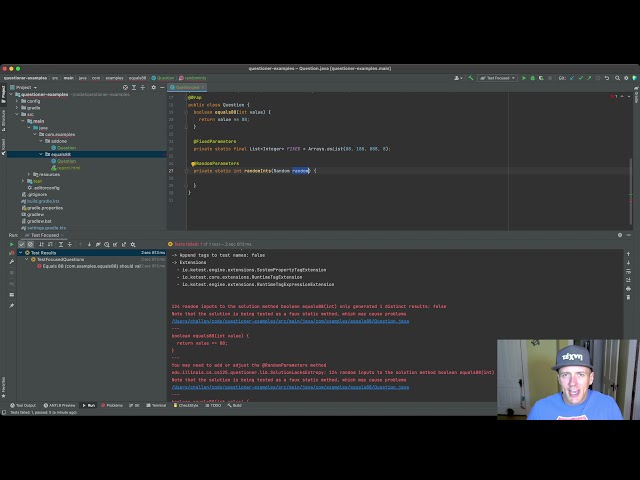Image resolution: width=640 pixels, height=480 pixels.
Task: Open second Question.java path link in console
Action: click(290, 387)
